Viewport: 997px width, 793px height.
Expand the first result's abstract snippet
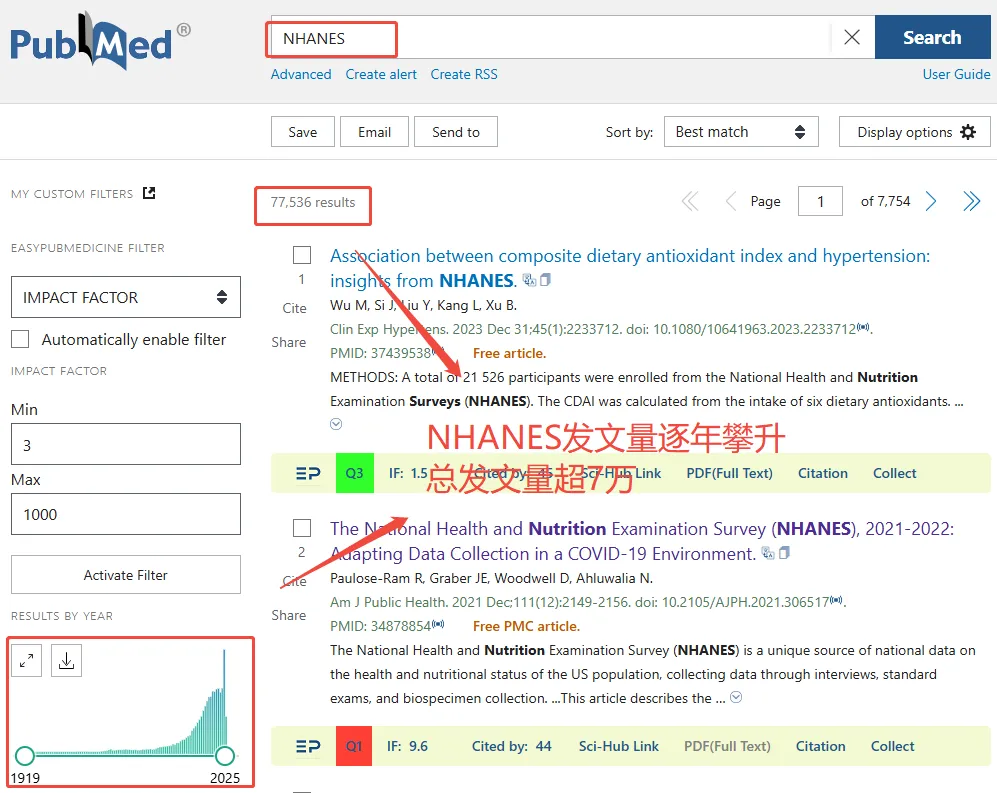coord(336,424)
